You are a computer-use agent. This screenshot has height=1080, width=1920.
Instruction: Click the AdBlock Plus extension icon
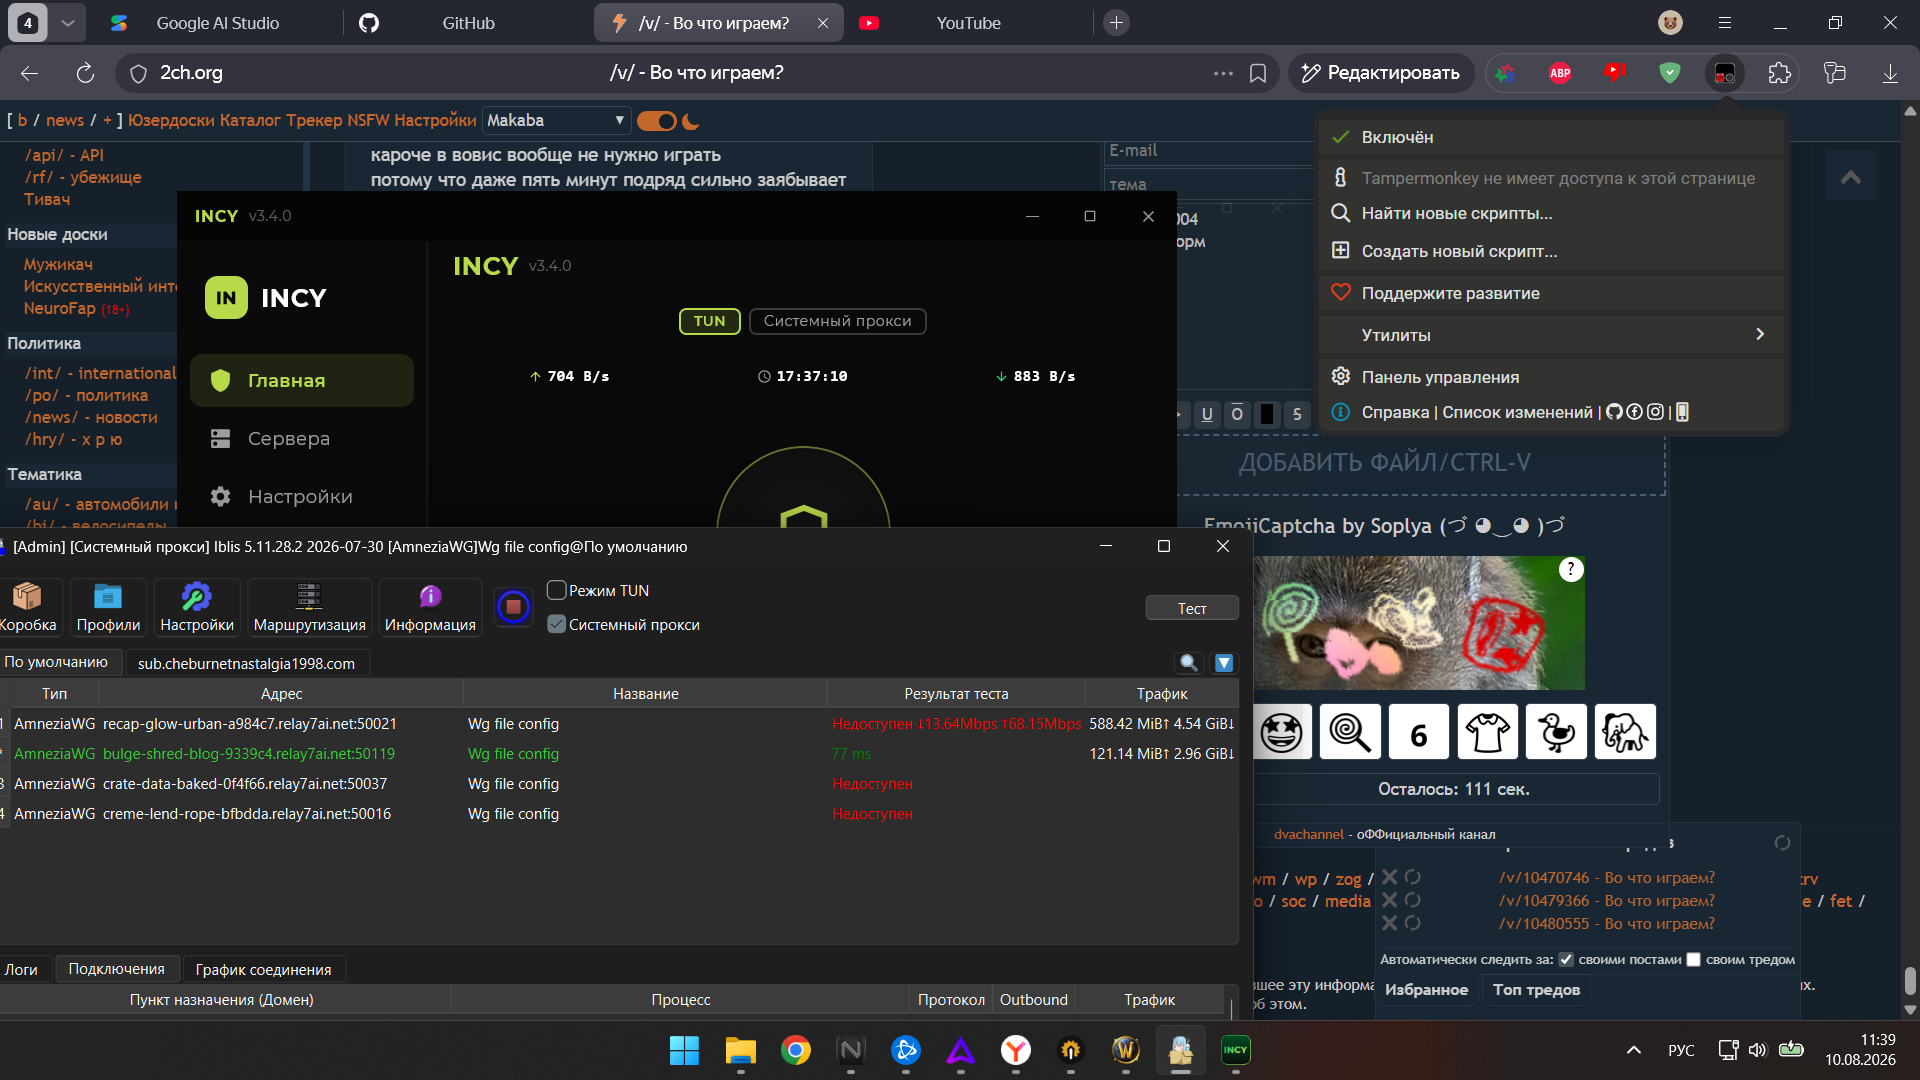(x=1560, y=73)
